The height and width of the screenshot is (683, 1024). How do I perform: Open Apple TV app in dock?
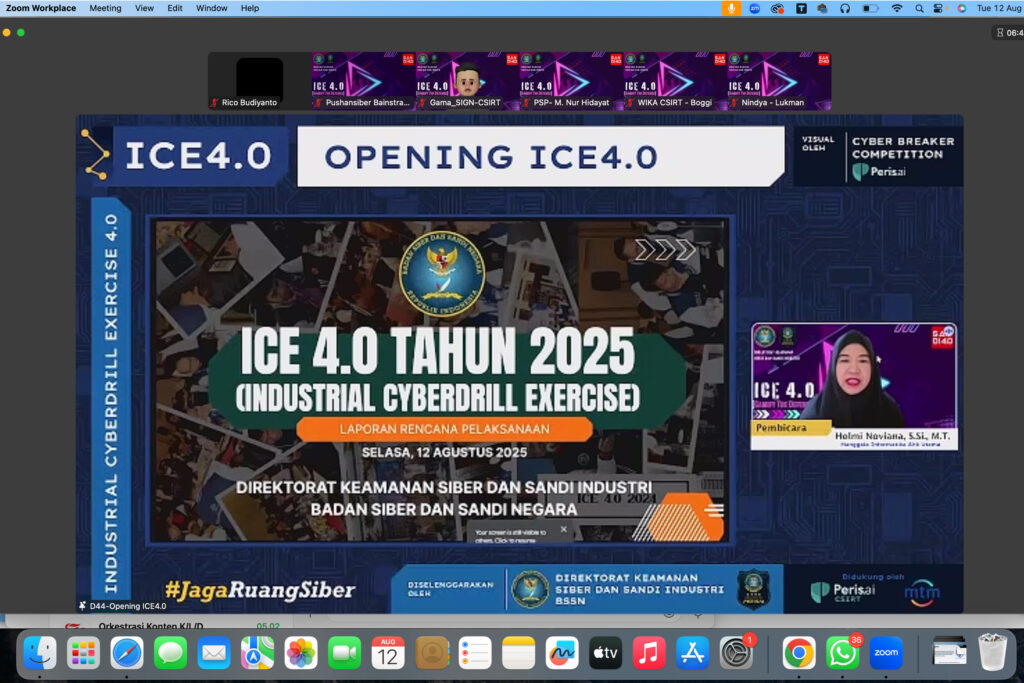tap(605, 653)
